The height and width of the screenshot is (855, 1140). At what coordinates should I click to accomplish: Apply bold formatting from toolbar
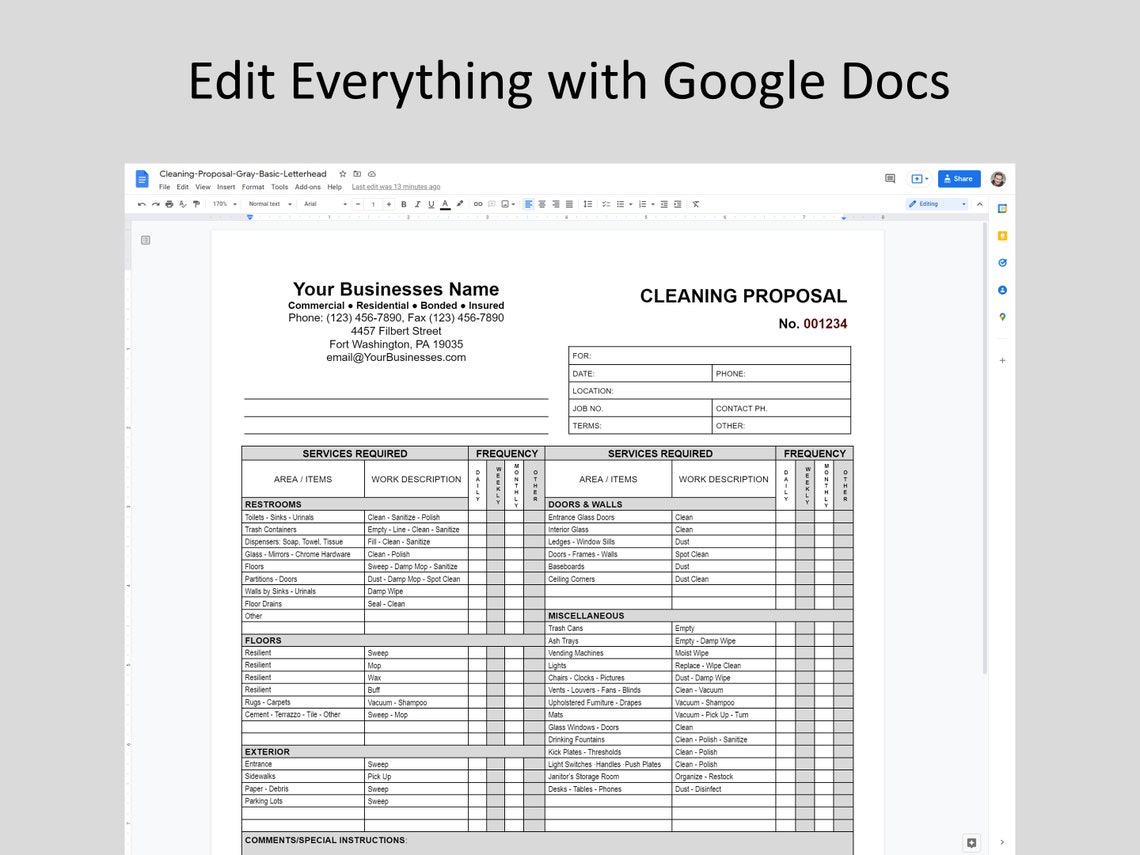[x=403, y=203]
